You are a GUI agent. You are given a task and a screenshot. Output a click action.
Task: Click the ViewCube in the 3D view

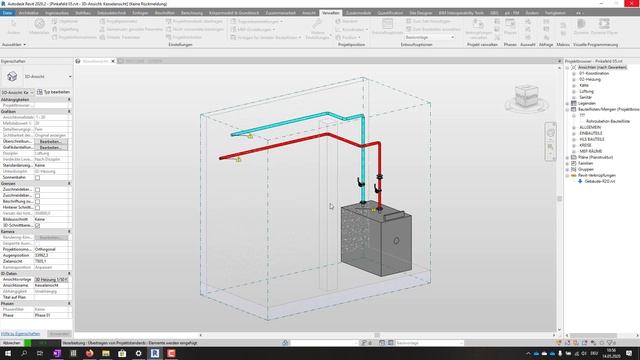point(526,96)
